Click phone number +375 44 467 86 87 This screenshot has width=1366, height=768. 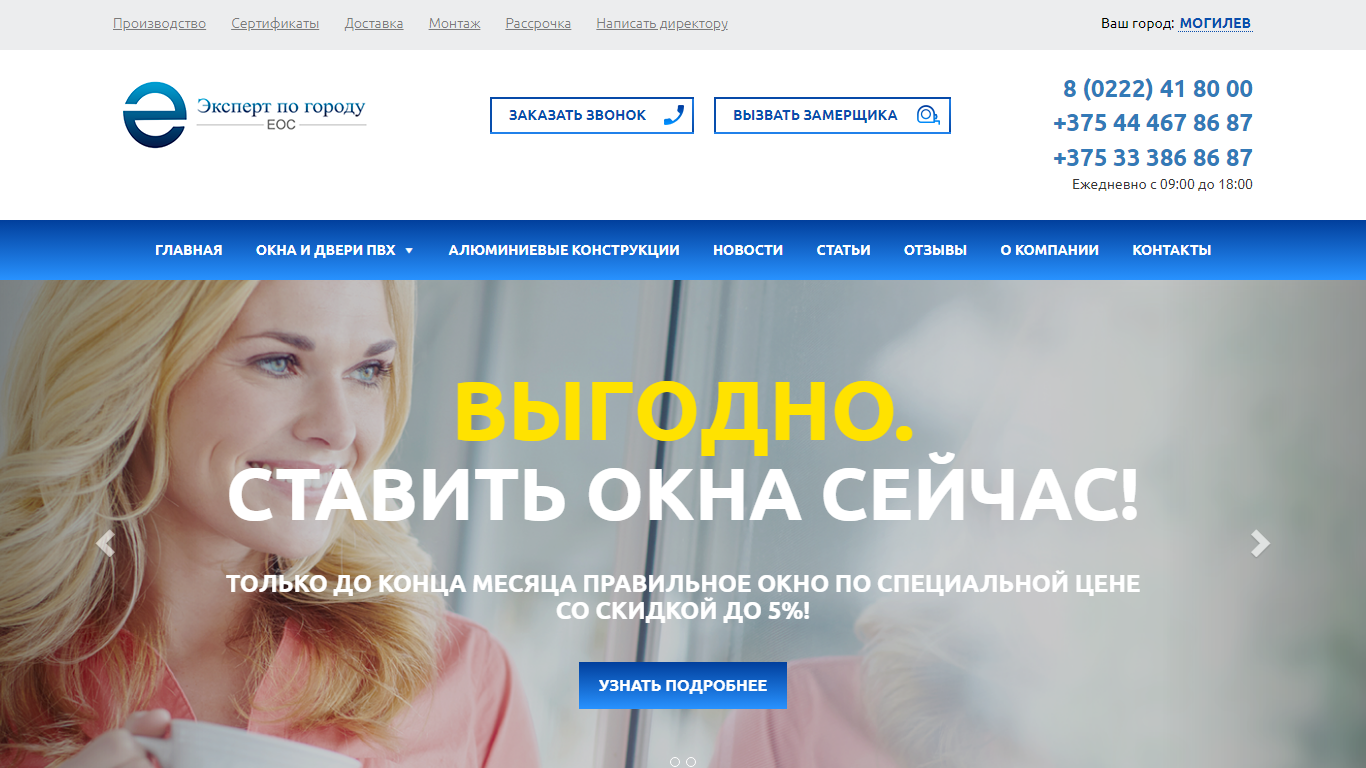tap(1153, 123)
